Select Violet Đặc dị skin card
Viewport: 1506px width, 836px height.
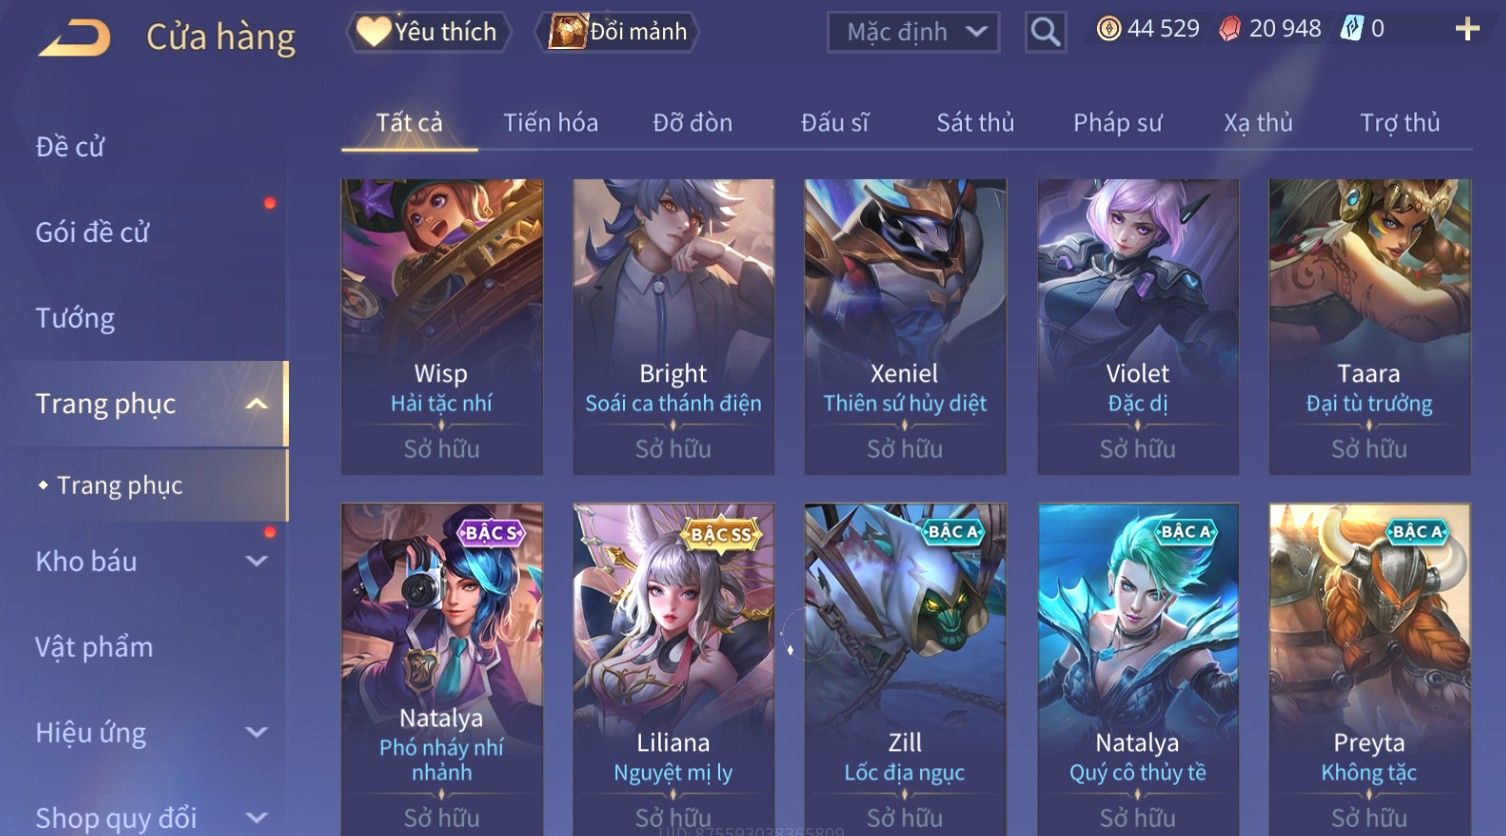[1138, 327]
